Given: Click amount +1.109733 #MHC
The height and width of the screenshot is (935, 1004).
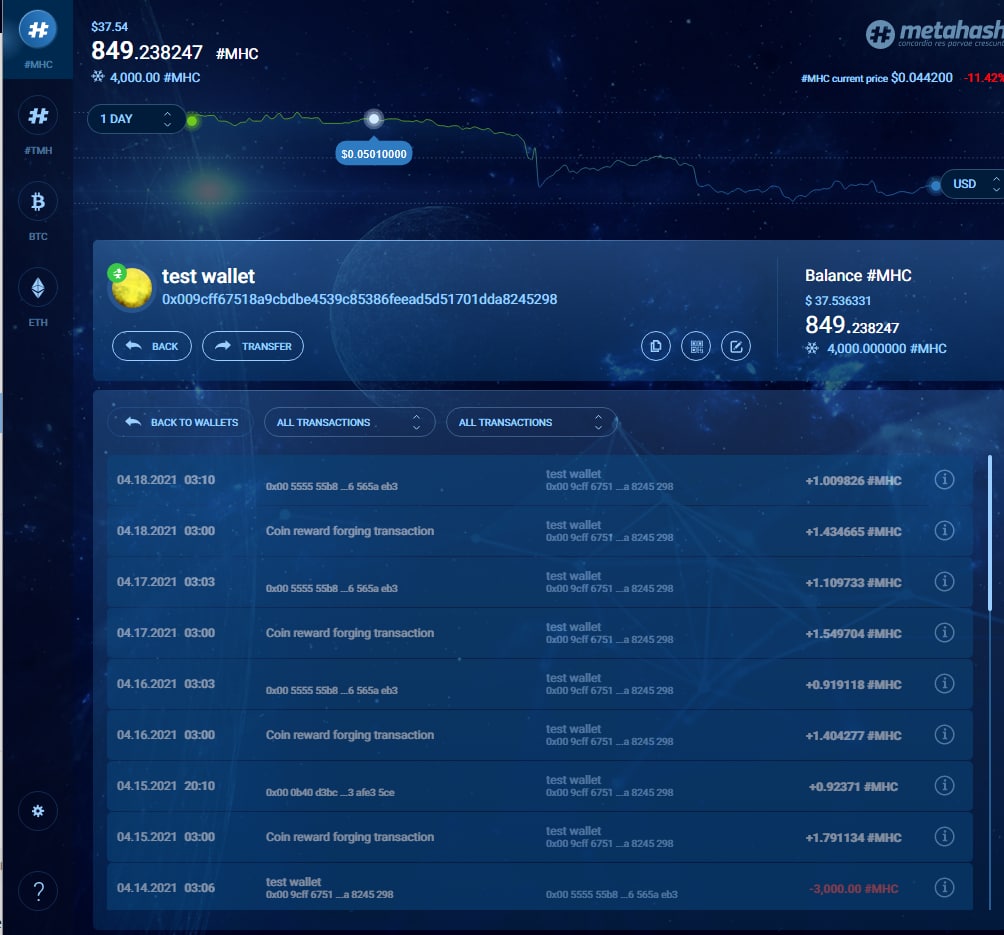Looking at the screenshot, I should 853,583.
